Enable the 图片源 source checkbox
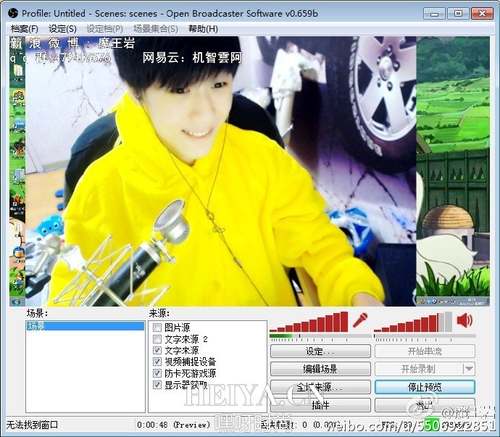Viewport: 500px width, 437px height. [x=157, y=327]
